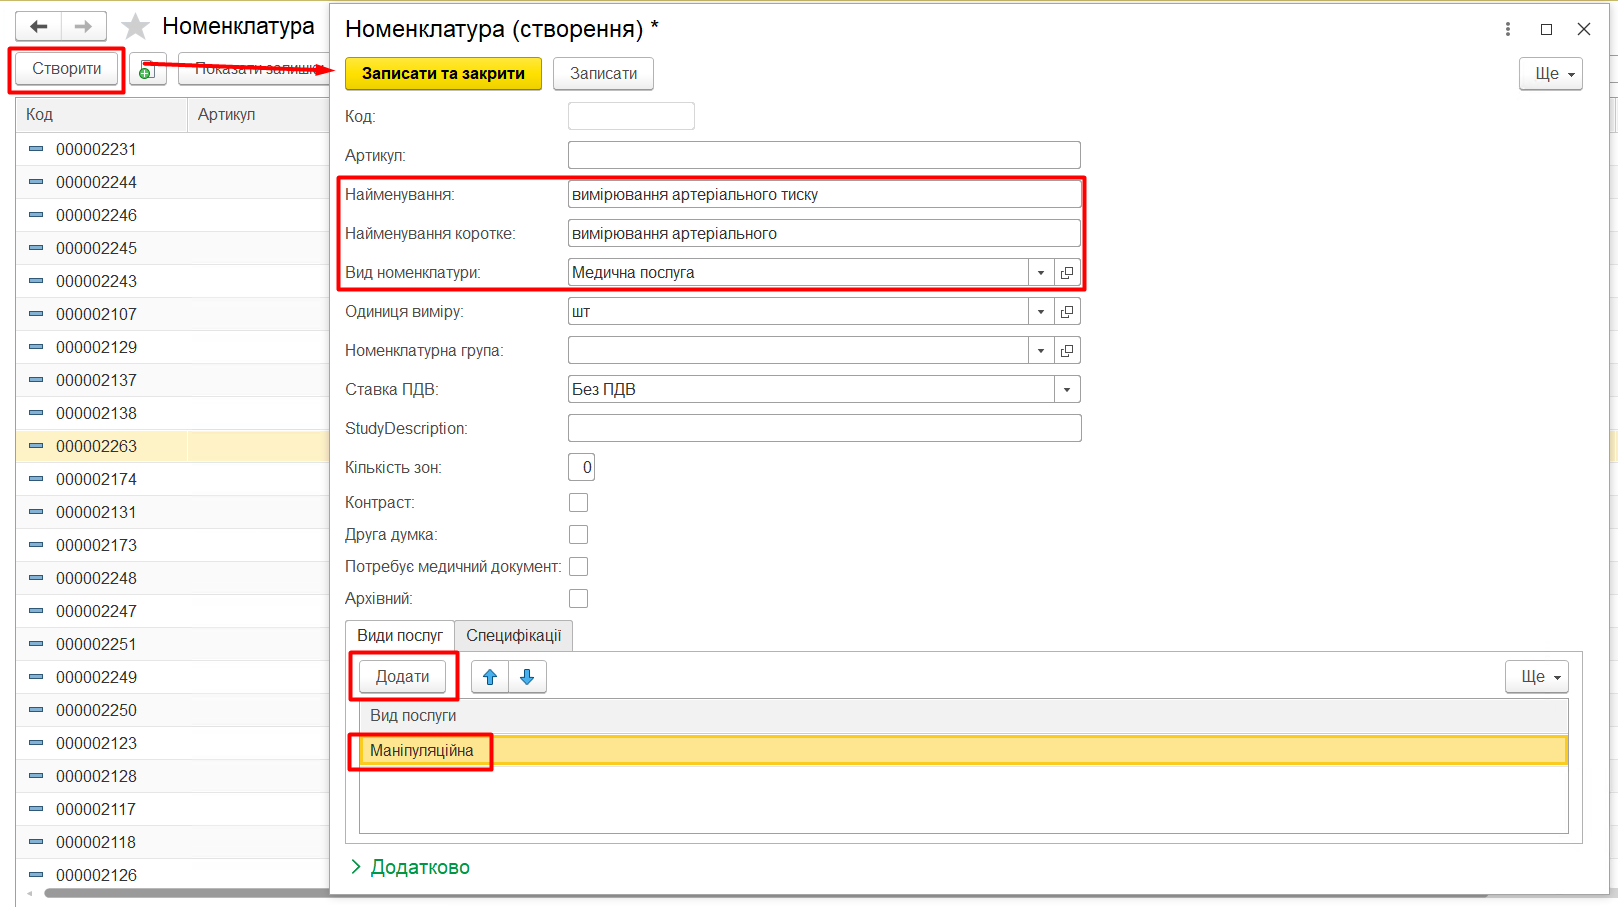The height and width of the screenshot is (907, 1618).
Task: Click the forward navigation arrow
Action: click(84, 26)
